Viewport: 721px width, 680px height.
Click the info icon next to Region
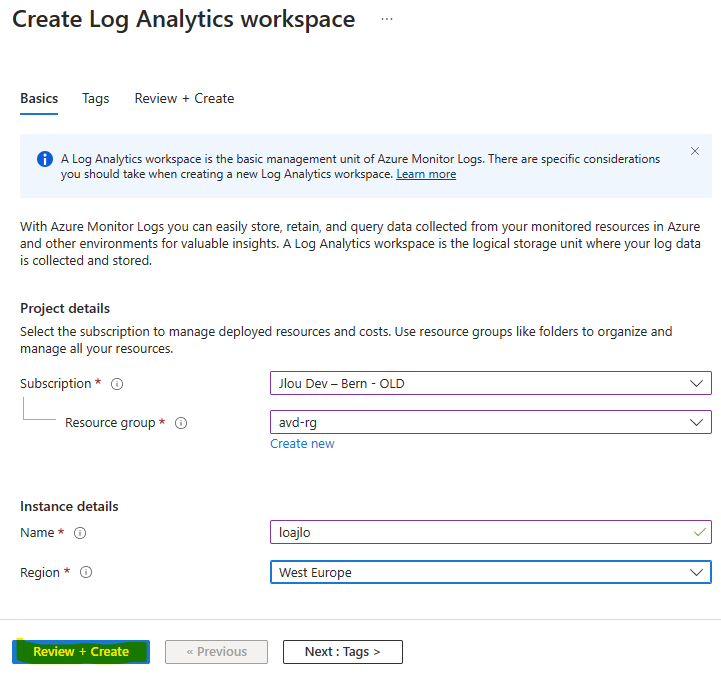click(x=86, y=573)
